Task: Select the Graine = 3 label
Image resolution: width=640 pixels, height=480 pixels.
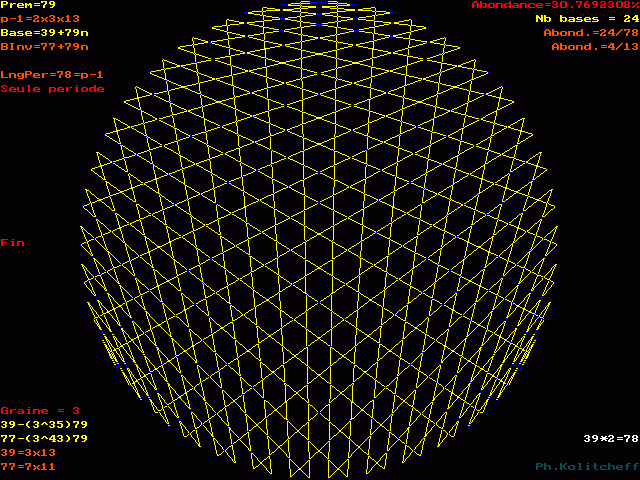Action: pos(40,411)
